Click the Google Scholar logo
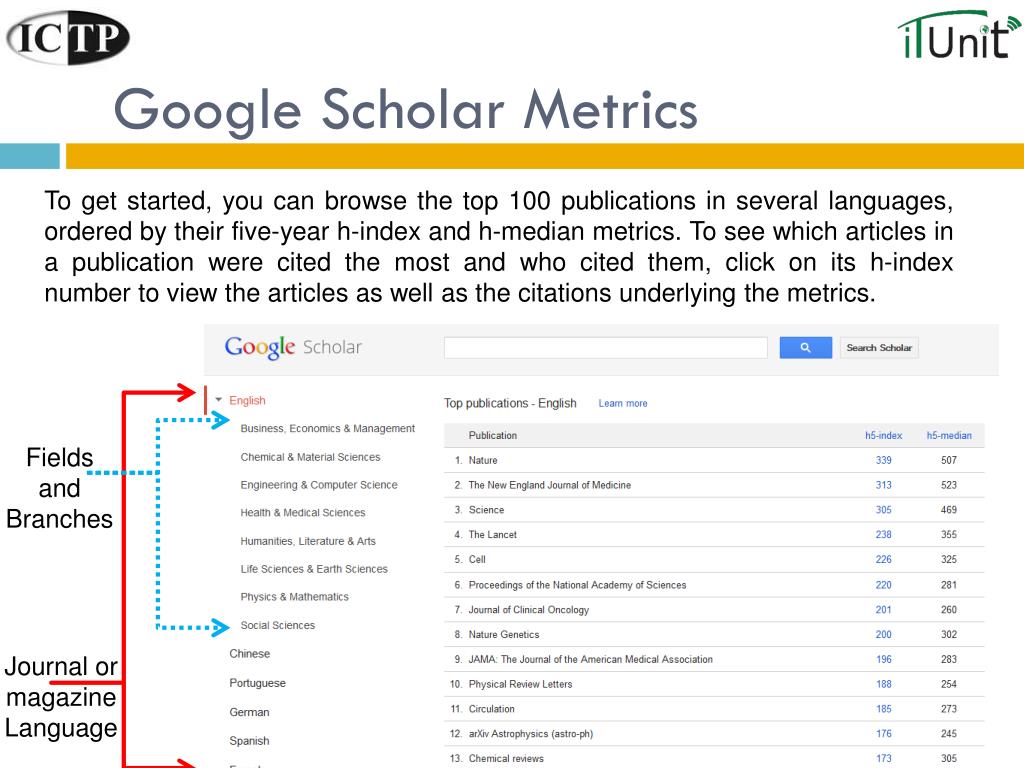Image resolution: width=1024 pixels, height=768 pixels. pos(293,347)
